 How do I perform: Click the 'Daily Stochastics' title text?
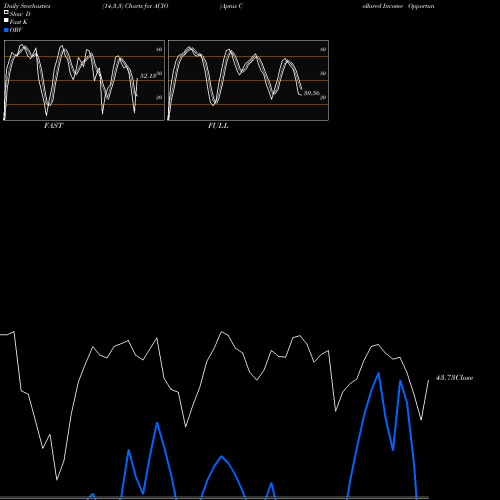[x=27, y=6]
